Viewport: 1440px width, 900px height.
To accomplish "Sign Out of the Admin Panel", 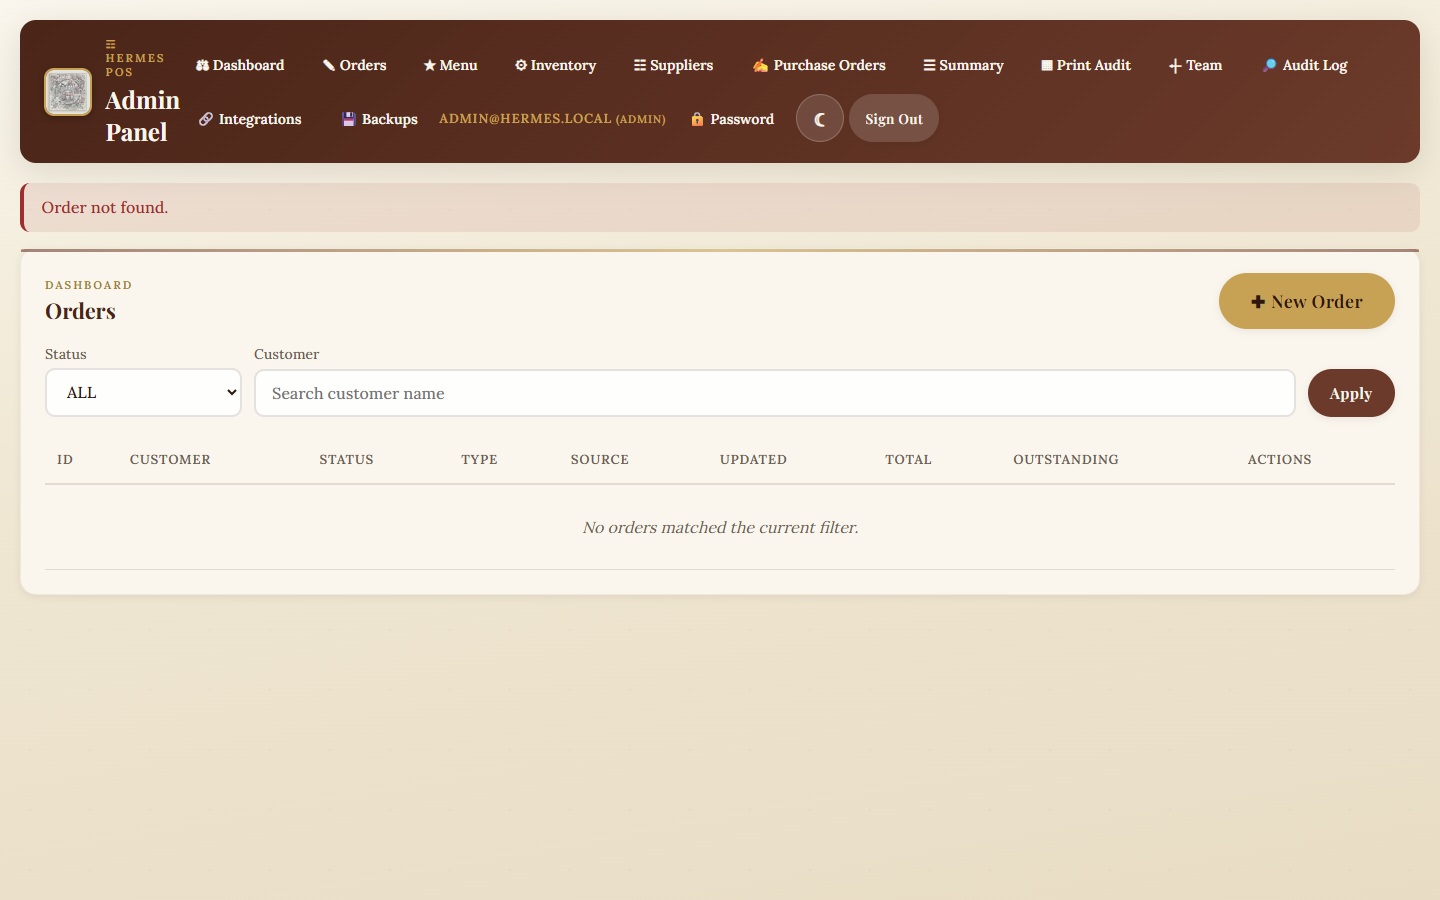I will [893, 118].
